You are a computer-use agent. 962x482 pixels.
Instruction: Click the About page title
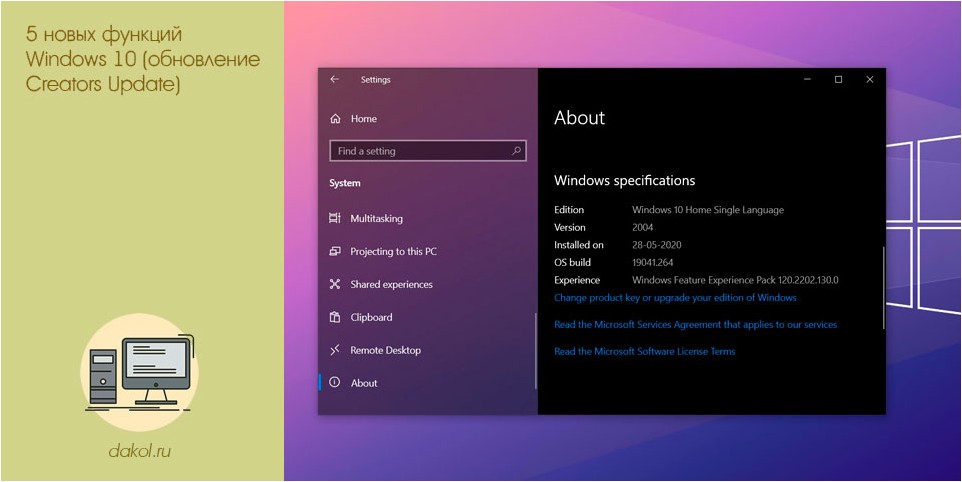coord(579,118)
